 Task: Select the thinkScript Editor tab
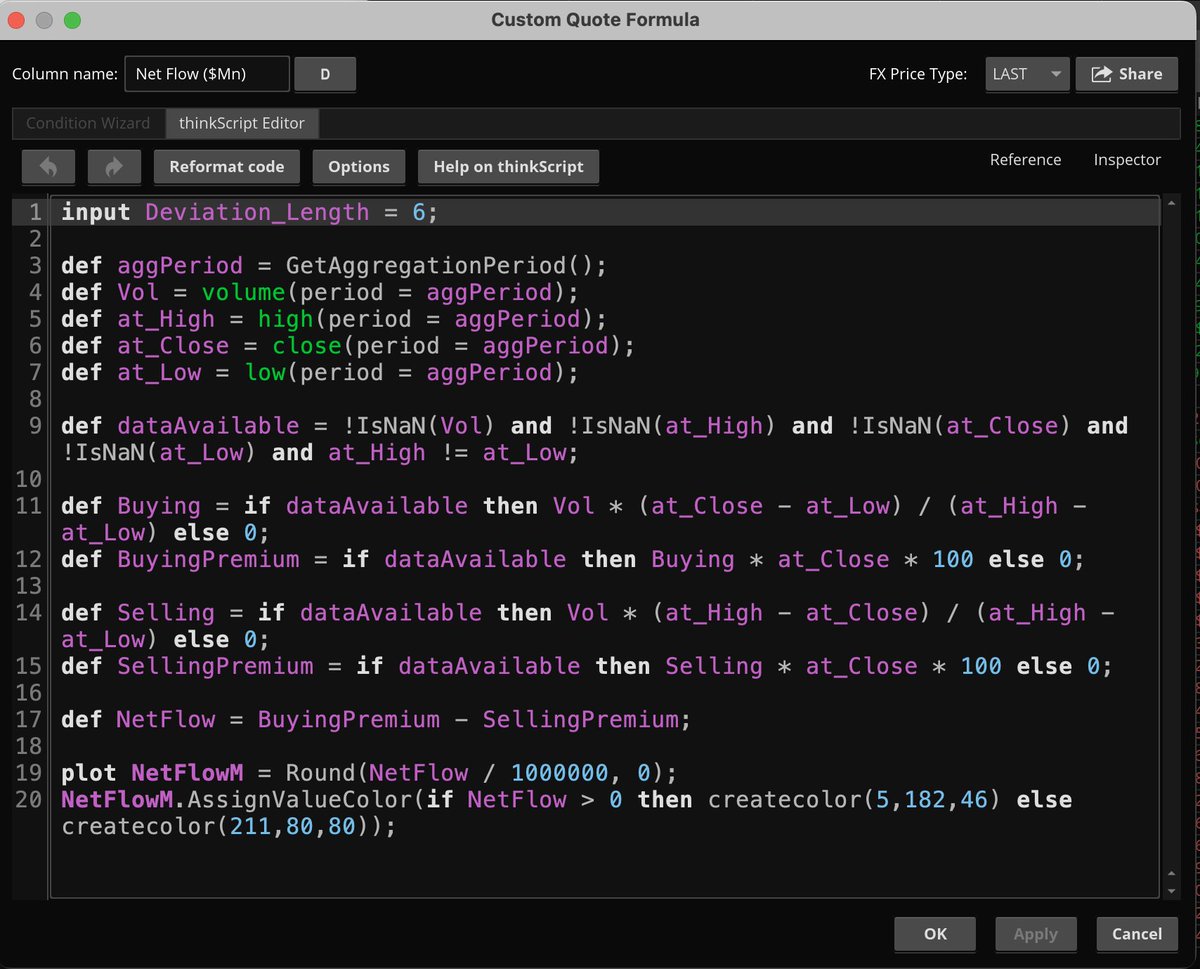[242, 123]
